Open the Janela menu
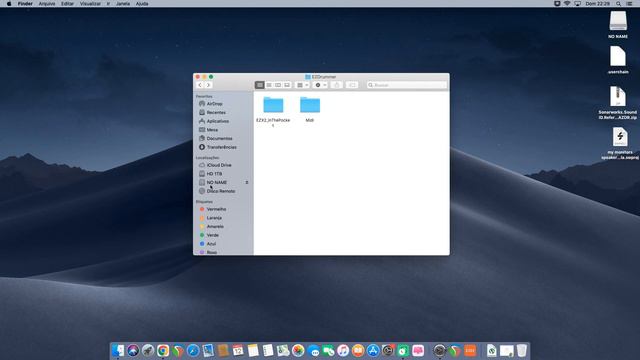This screenshot has width=640, height=360. click(x=123, y=4)
